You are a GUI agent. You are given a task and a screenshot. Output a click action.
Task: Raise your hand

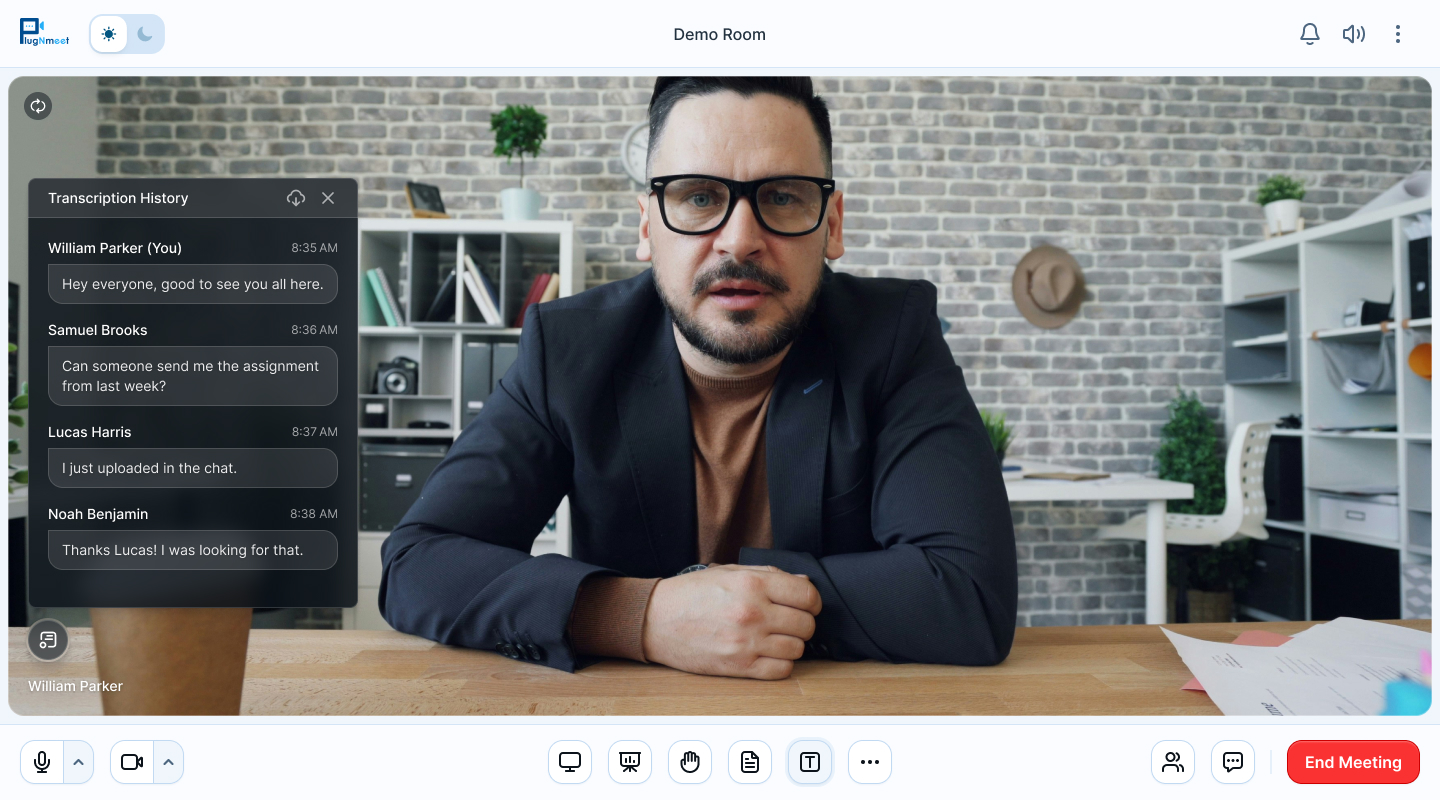pyautogui.click(x=690, y=762)
